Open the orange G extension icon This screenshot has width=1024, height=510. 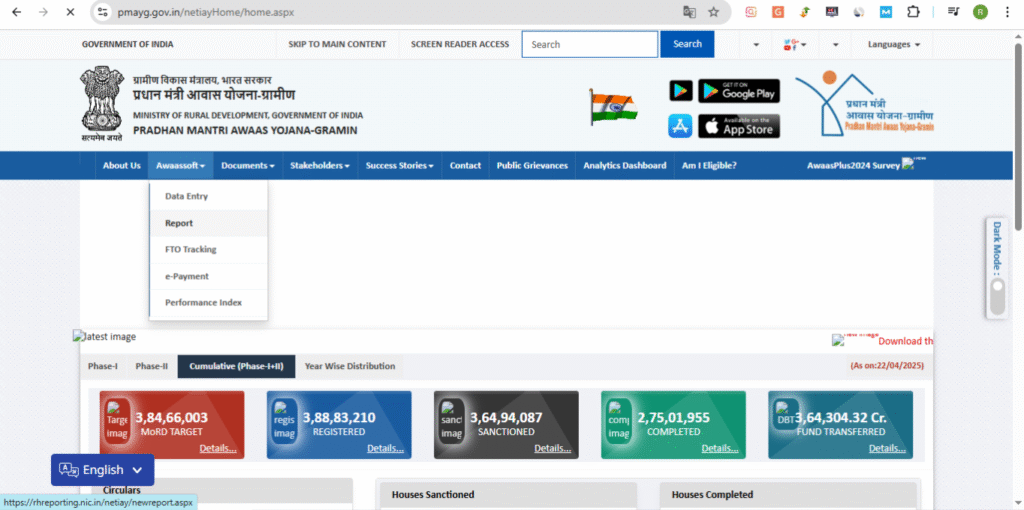click(778, 12)
